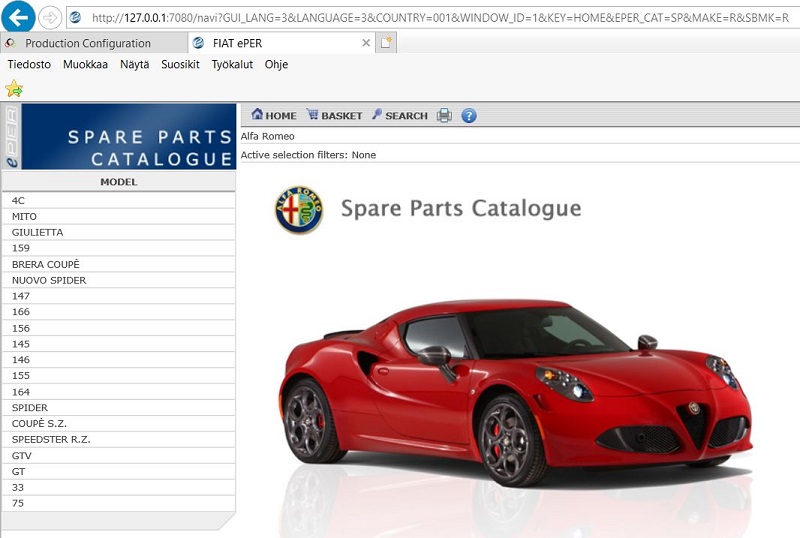Open a new browser tab
This screenshot has width=800, height=538.
tap(386, 43)
